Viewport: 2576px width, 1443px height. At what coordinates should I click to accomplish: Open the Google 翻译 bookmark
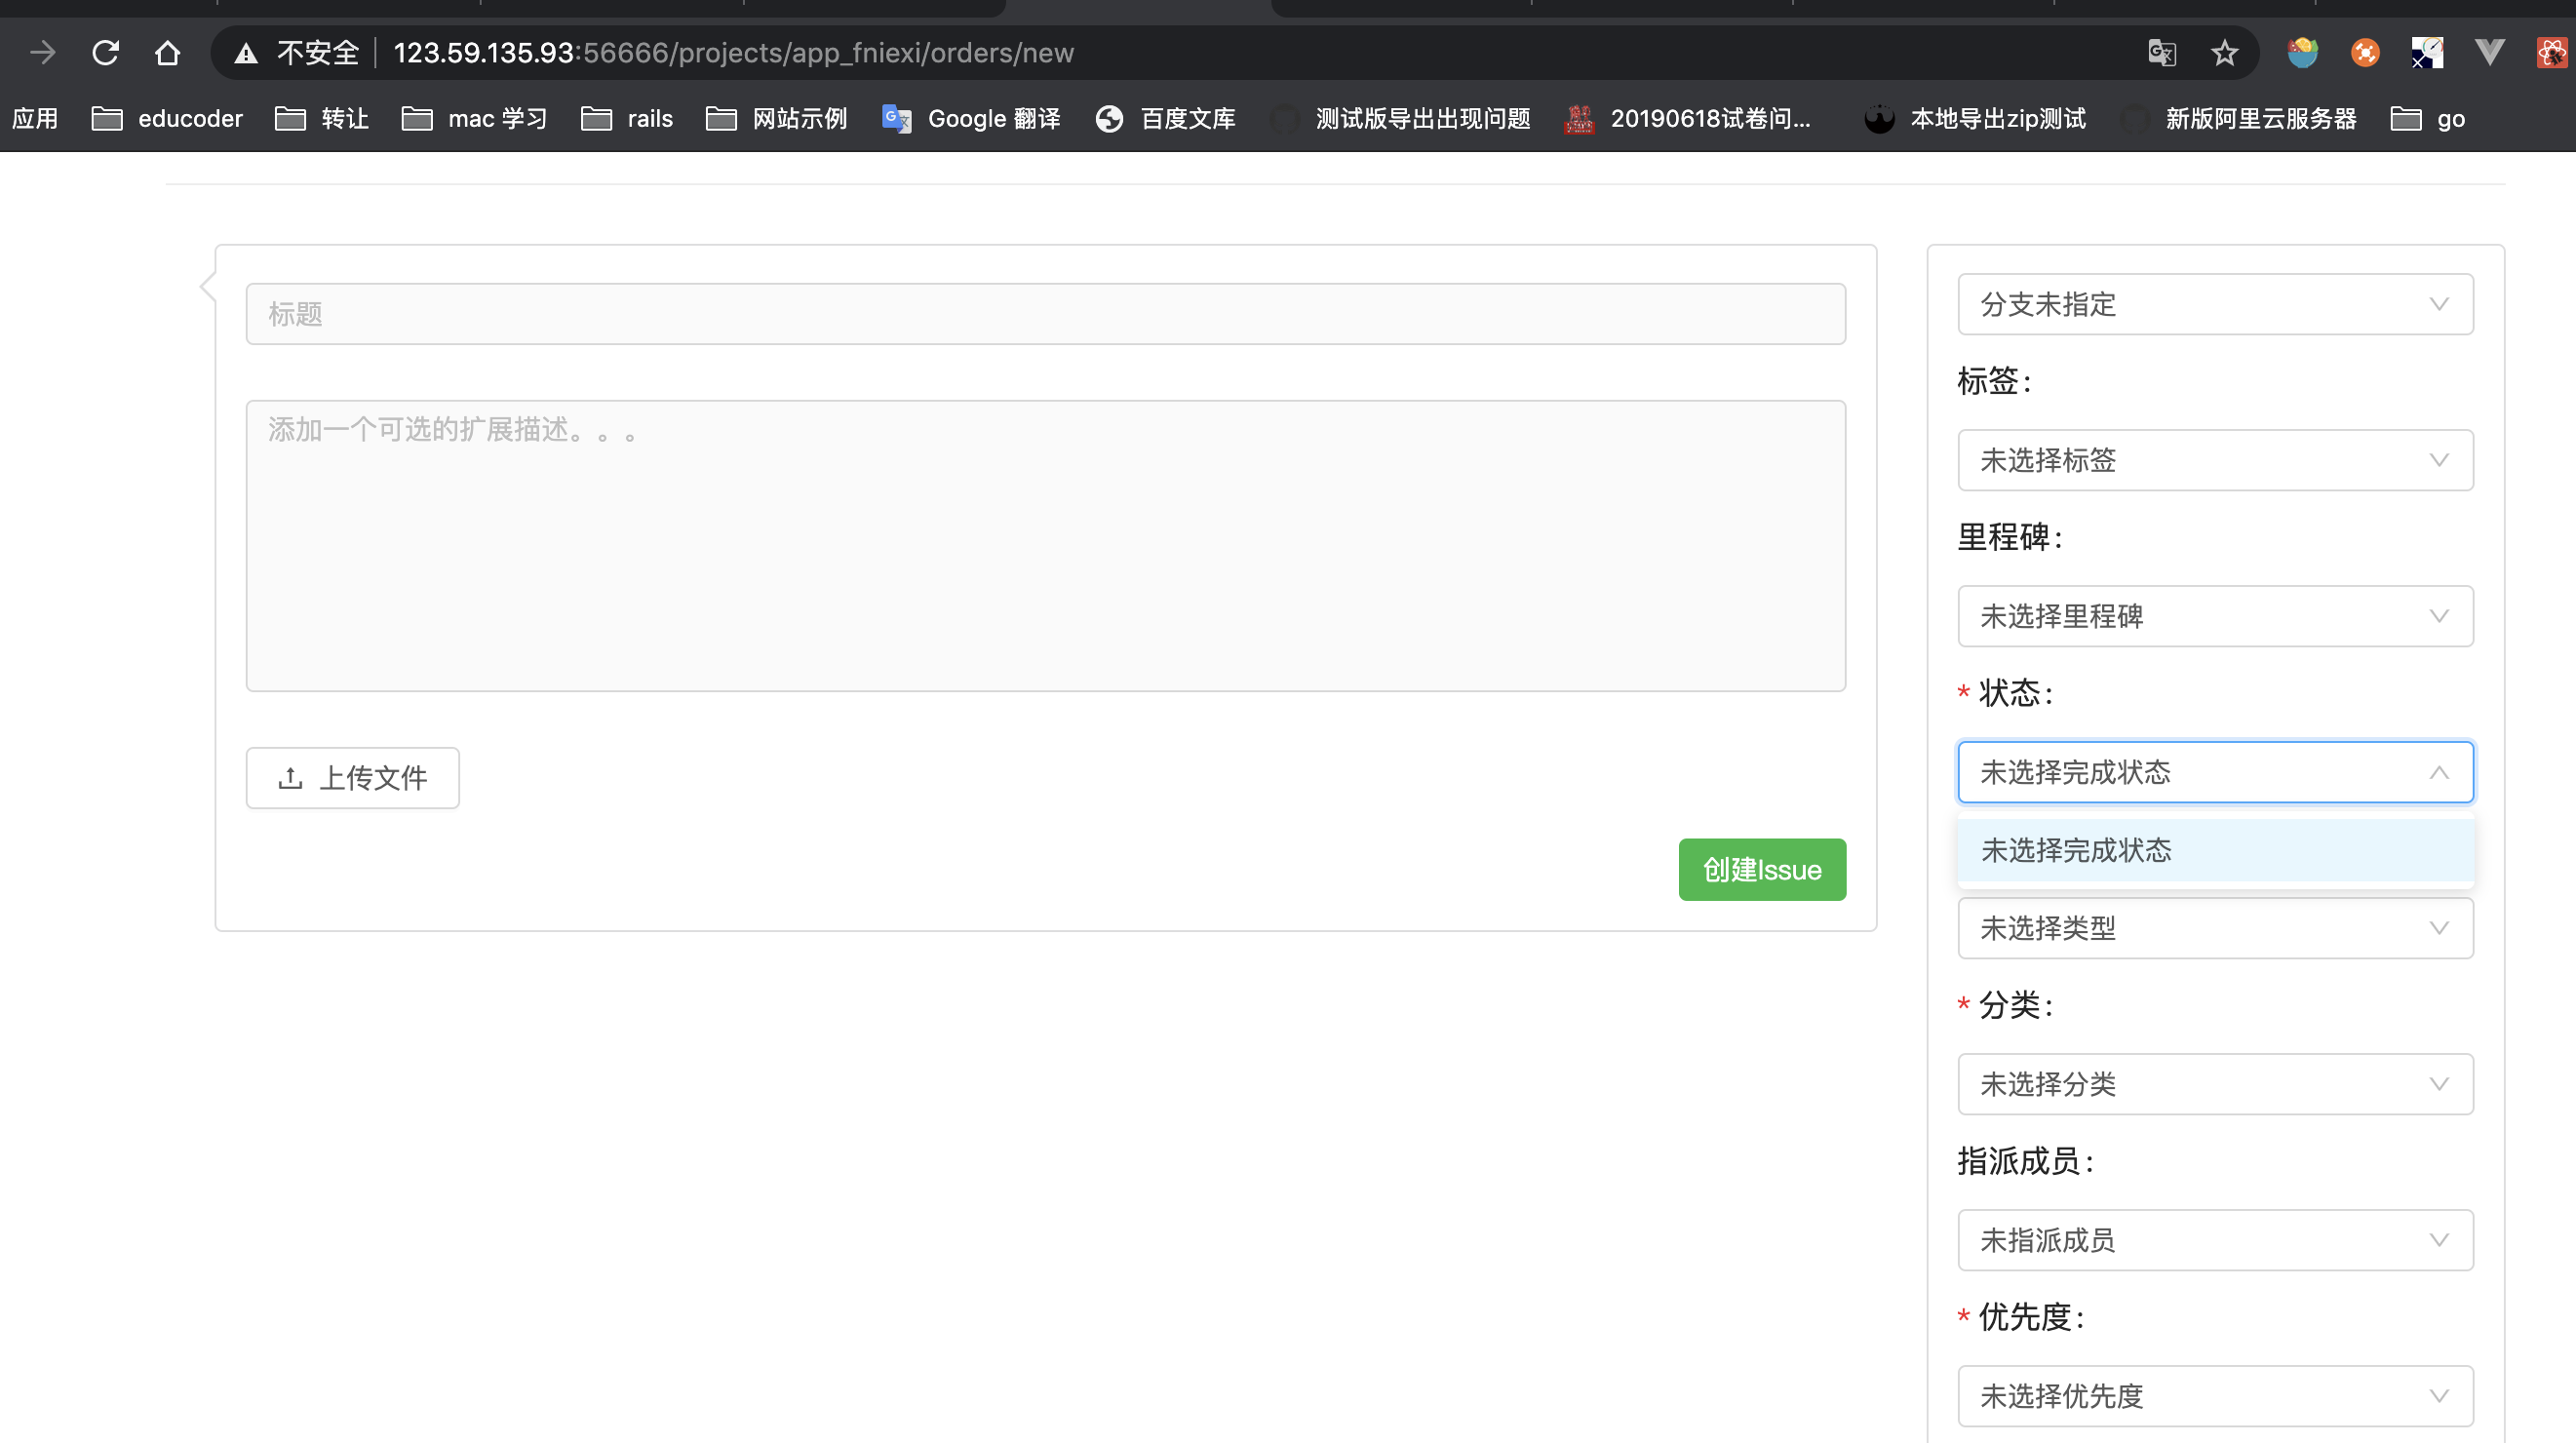coord(971,119)
